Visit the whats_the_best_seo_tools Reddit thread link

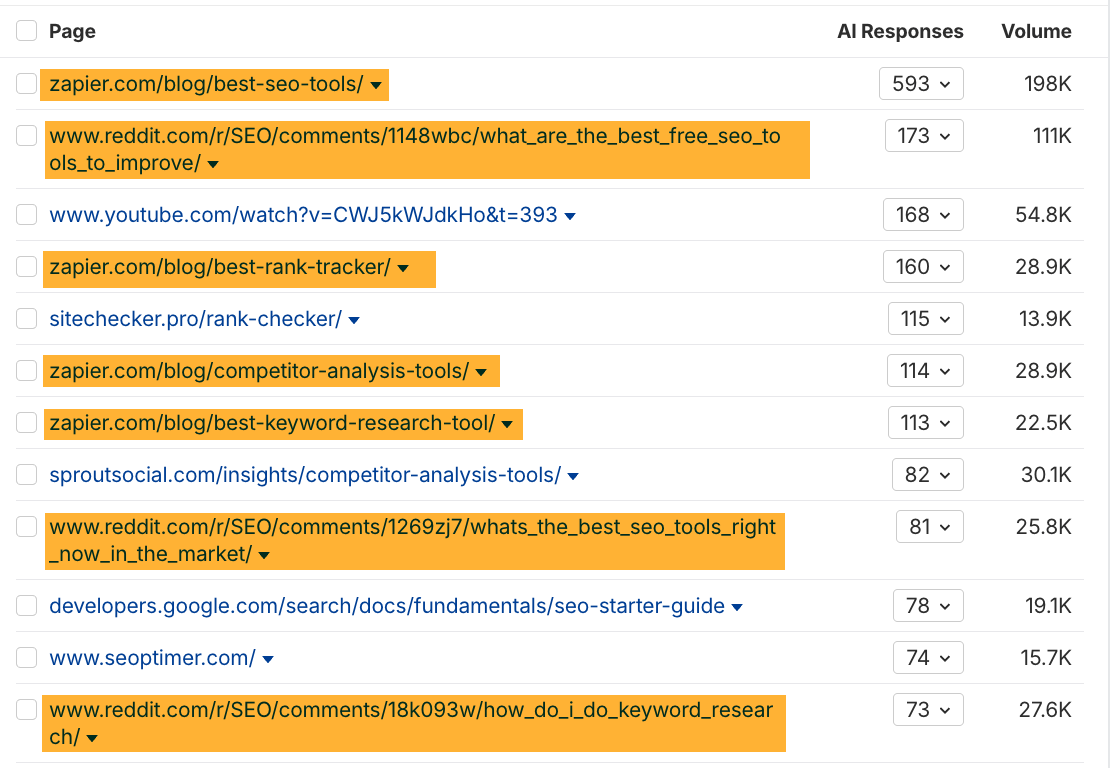click(x=410, y=526)
